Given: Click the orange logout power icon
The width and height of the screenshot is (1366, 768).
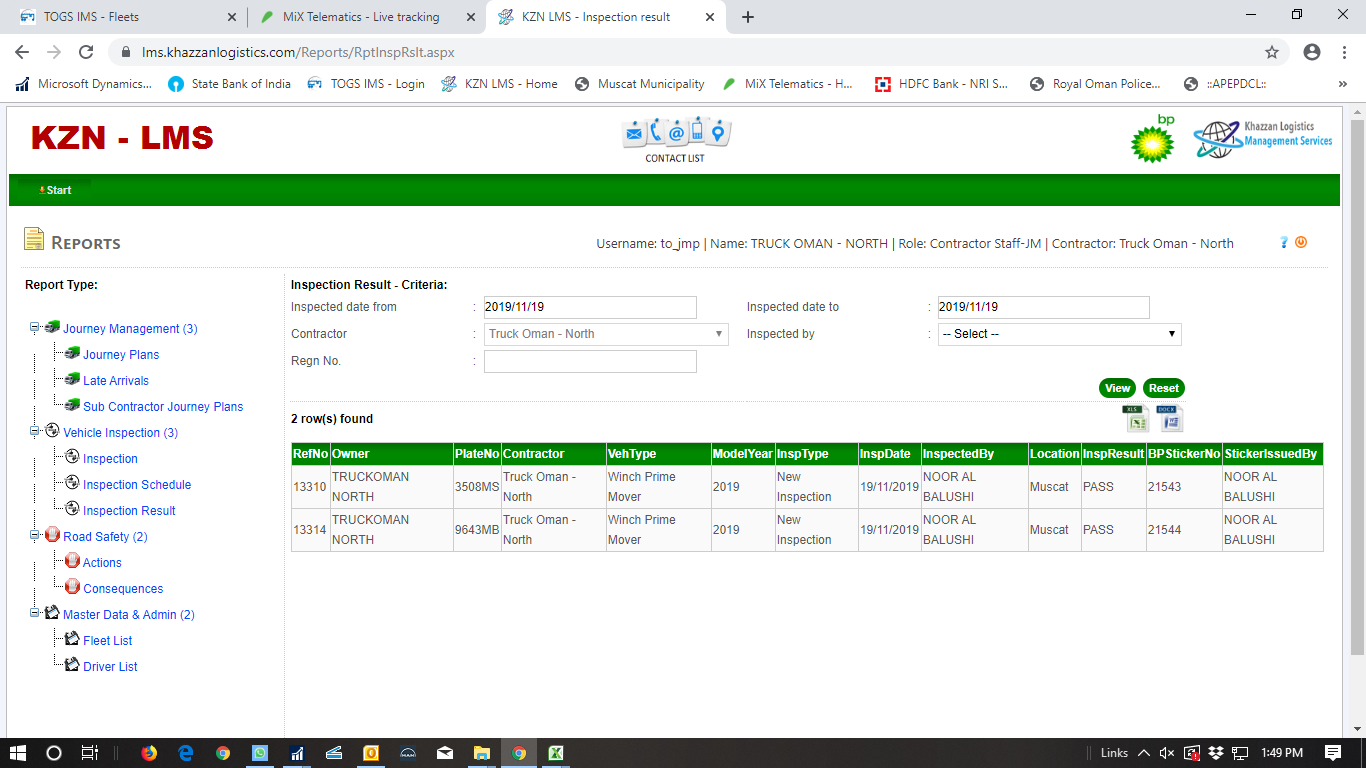Looking at the screenshot, I should (x=1301, y=242).
